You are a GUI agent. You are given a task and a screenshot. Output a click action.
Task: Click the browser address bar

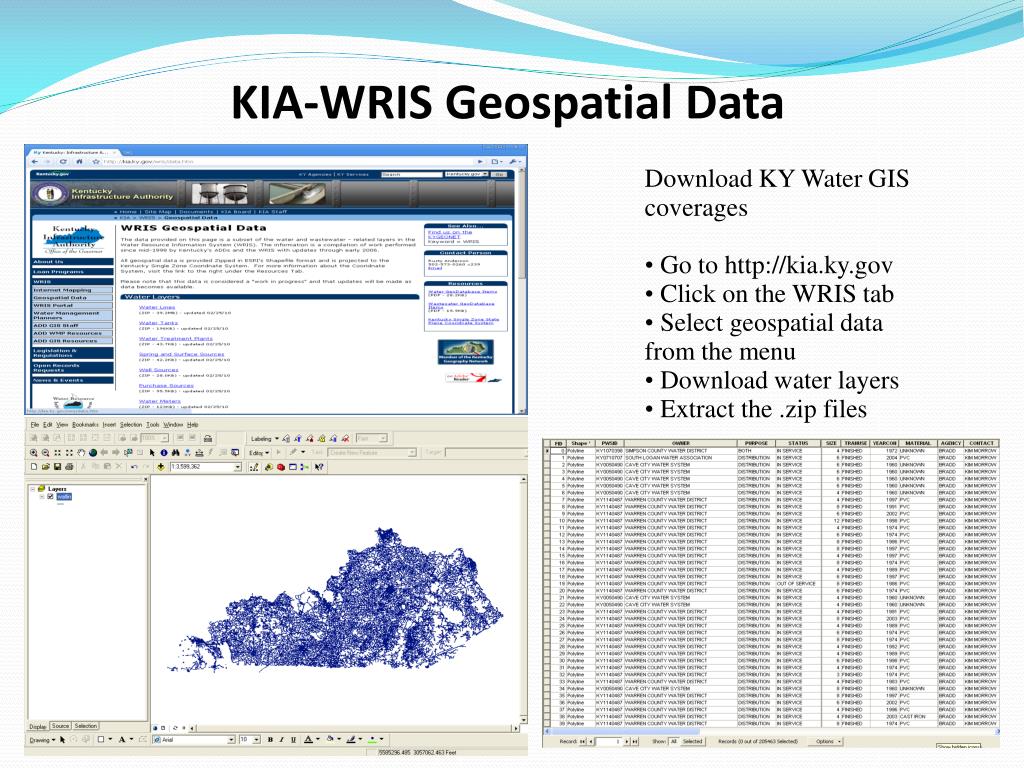pos(287,161)
